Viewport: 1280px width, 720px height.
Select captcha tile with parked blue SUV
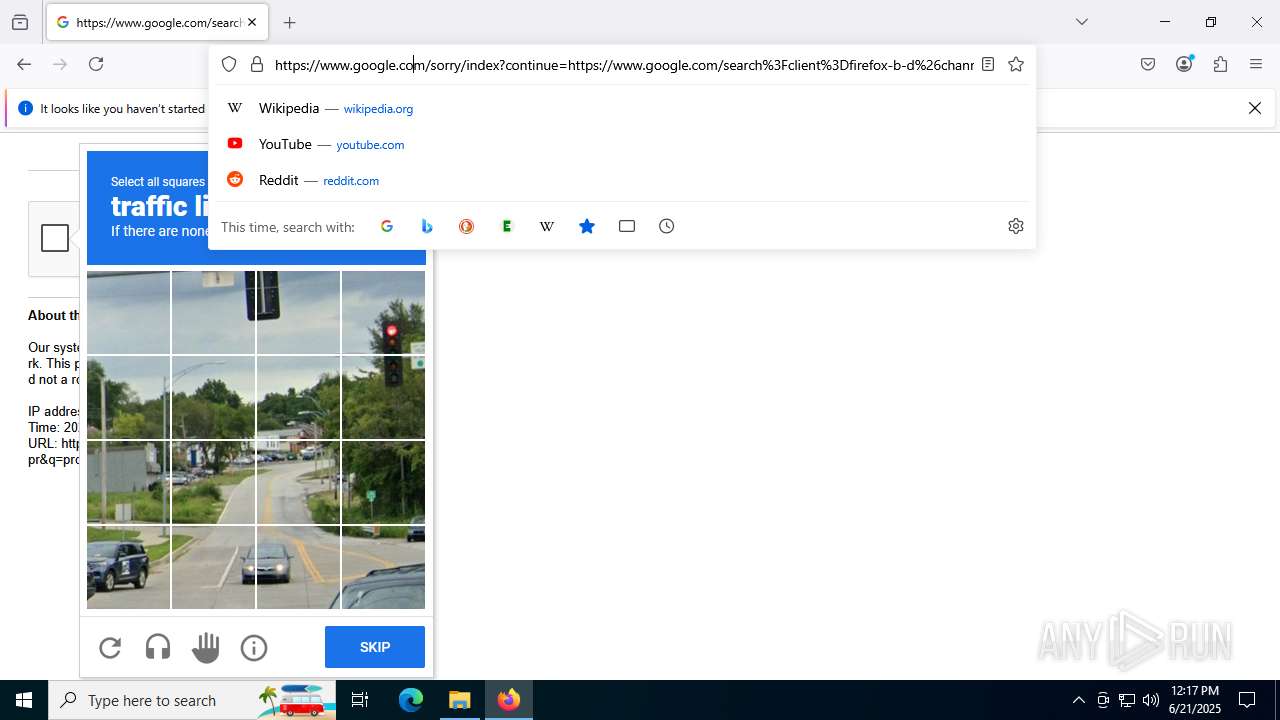(128, 567)
